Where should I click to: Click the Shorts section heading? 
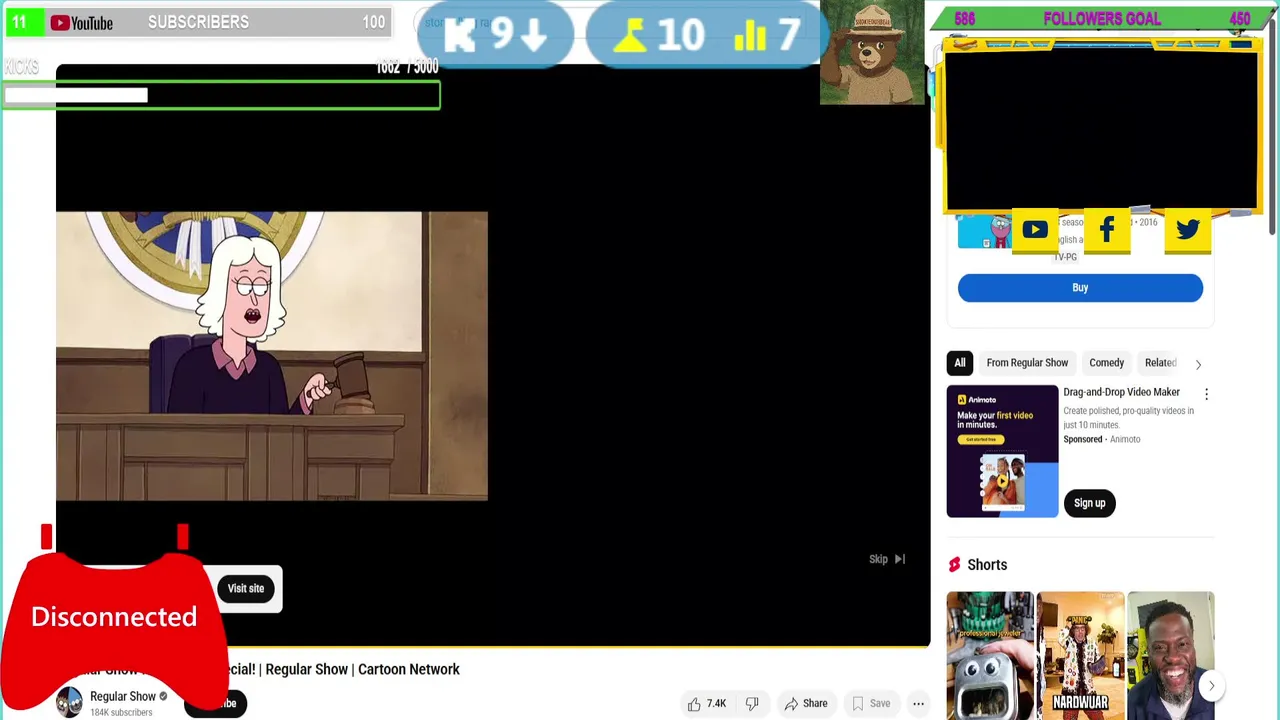coord(987,565)
